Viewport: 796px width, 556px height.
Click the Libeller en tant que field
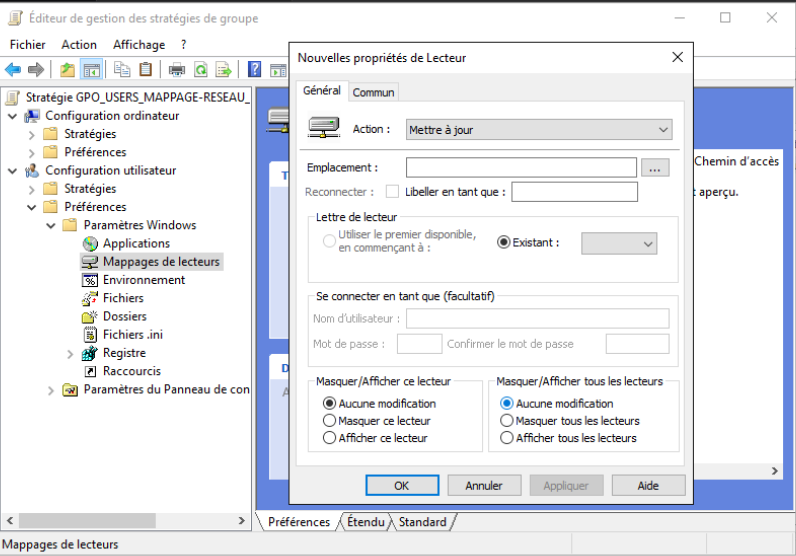tap(574, 192)
